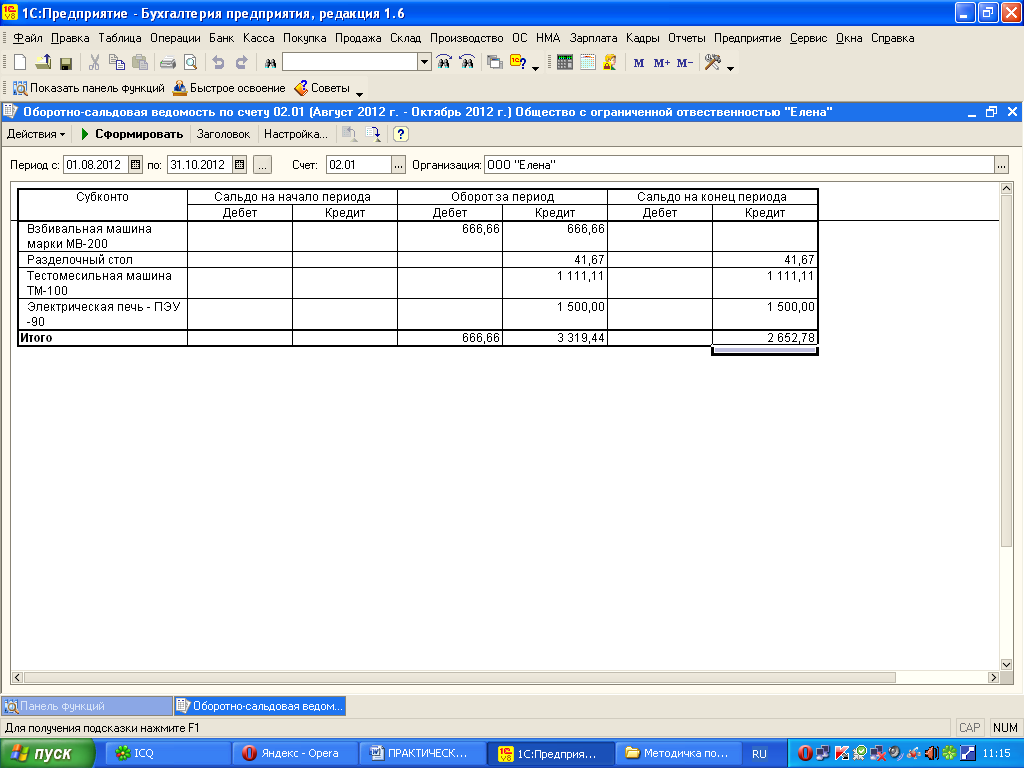Screen dimensions: 1024x768
Task: Click the Заголовок button
Action: pos(223,134)
